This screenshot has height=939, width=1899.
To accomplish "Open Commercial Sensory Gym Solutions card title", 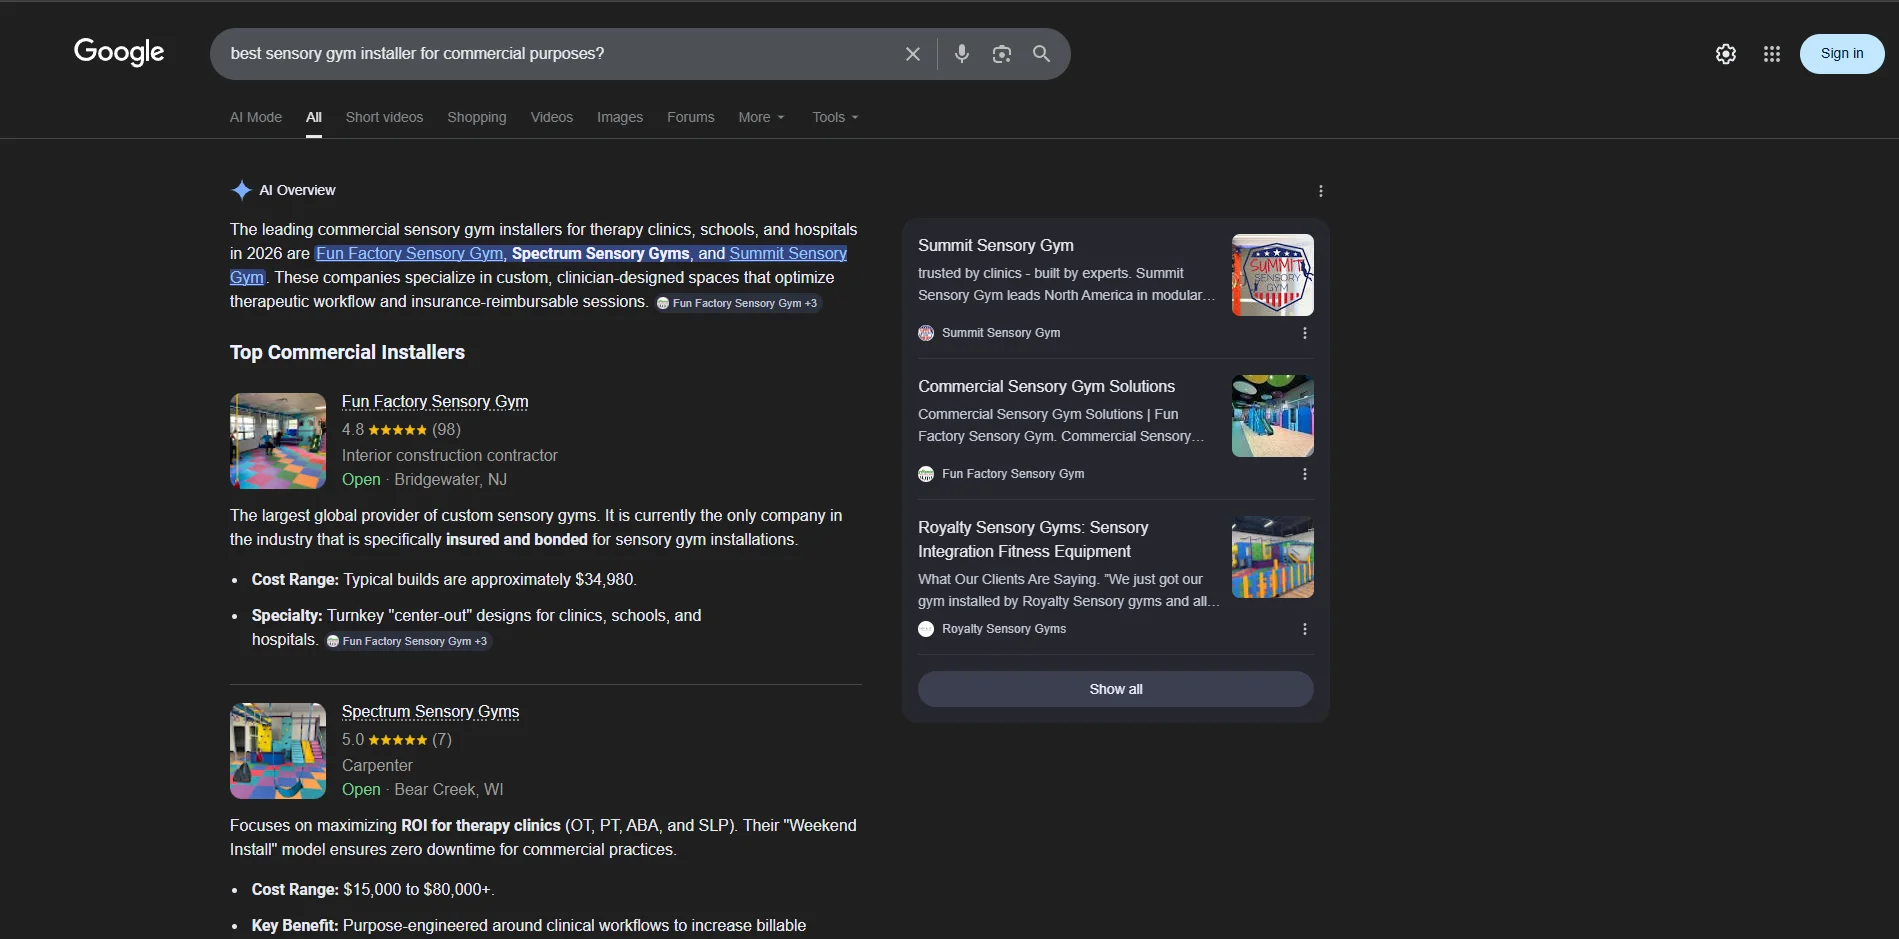I will coord(1046,386).
